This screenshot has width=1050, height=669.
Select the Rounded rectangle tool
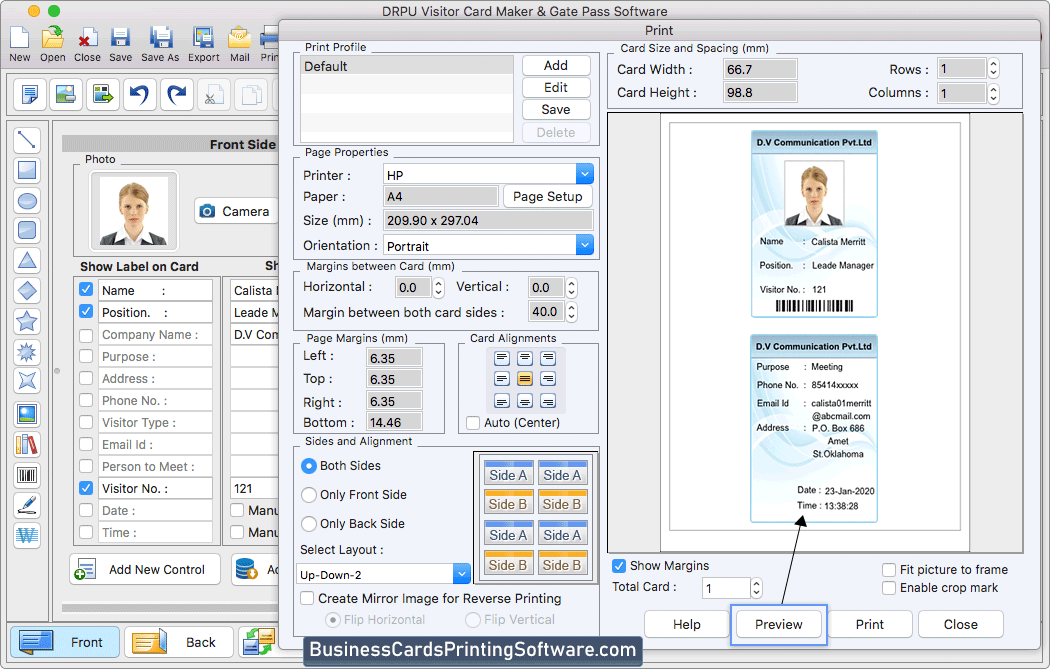coord(27,230)
